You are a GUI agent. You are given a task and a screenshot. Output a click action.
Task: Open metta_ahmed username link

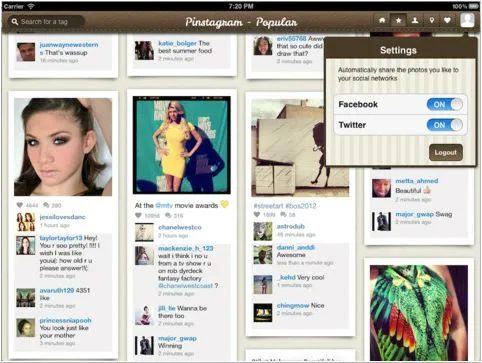(417, 181)
